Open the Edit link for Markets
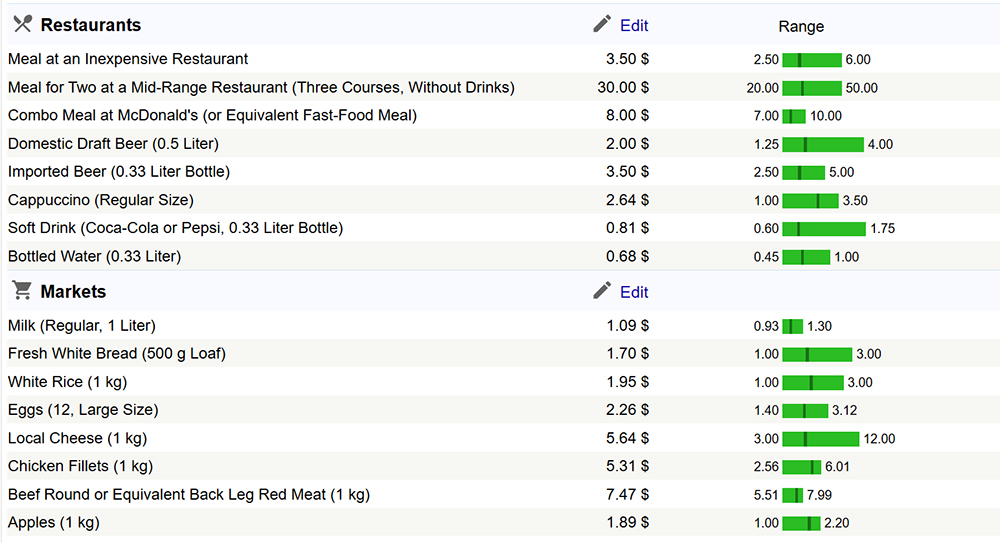The height and width of the screenshot is (543, 1000). pos(634,292)
